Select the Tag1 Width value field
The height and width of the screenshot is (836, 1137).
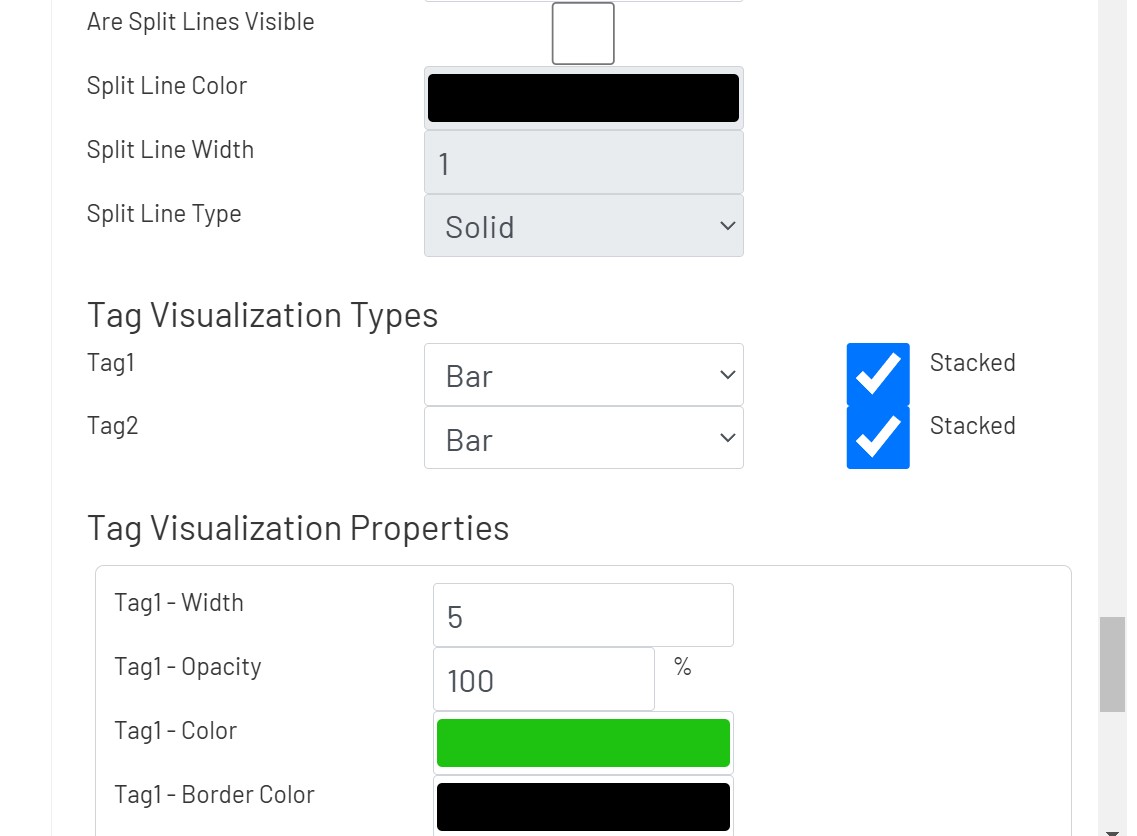click(583, 615)
